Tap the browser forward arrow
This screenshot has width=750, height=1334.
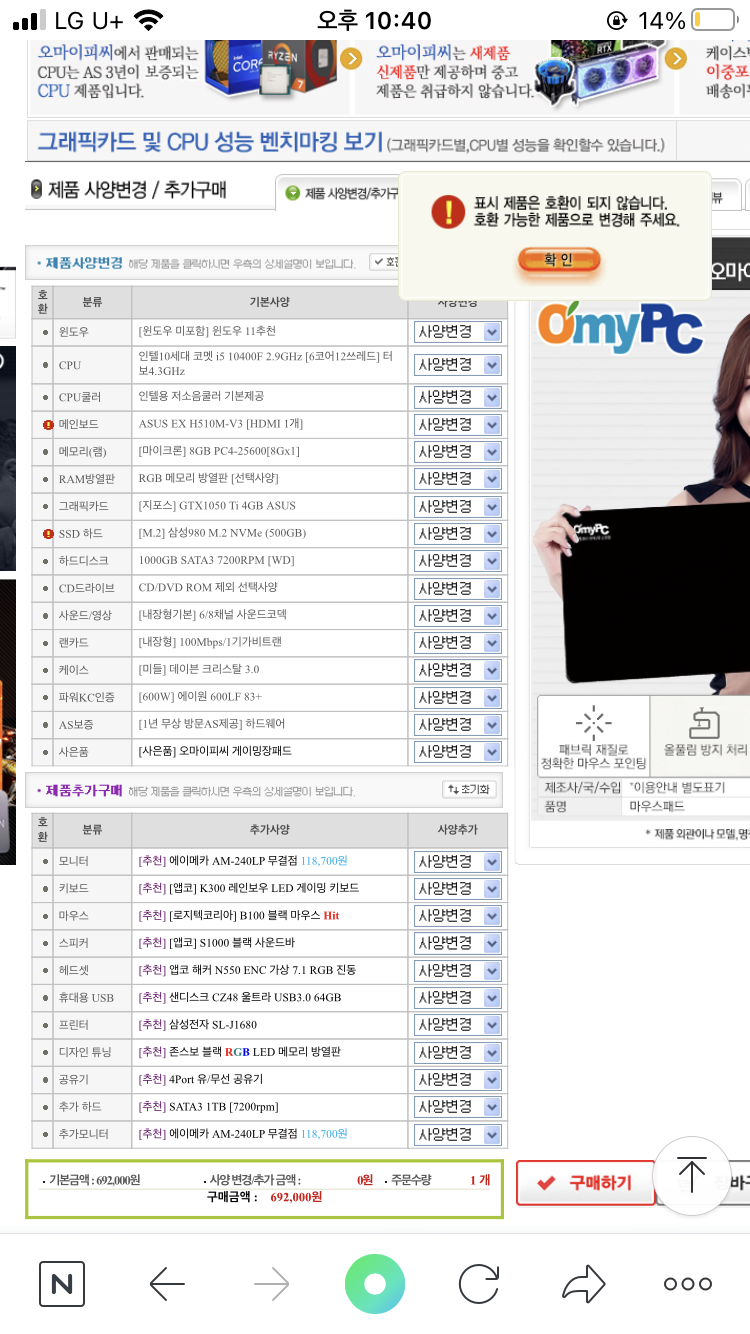(271, 1284)
